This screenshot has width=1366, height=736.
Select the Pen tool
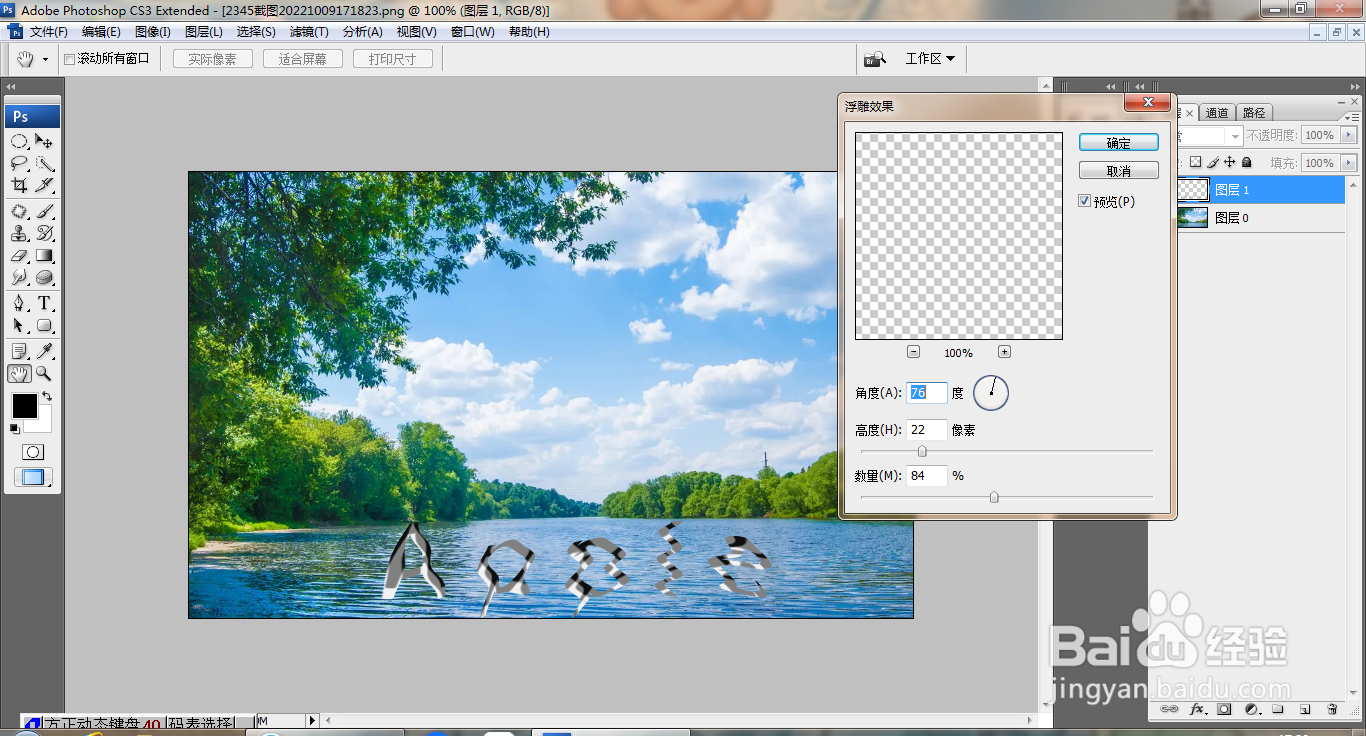click(x=19, y=303)
